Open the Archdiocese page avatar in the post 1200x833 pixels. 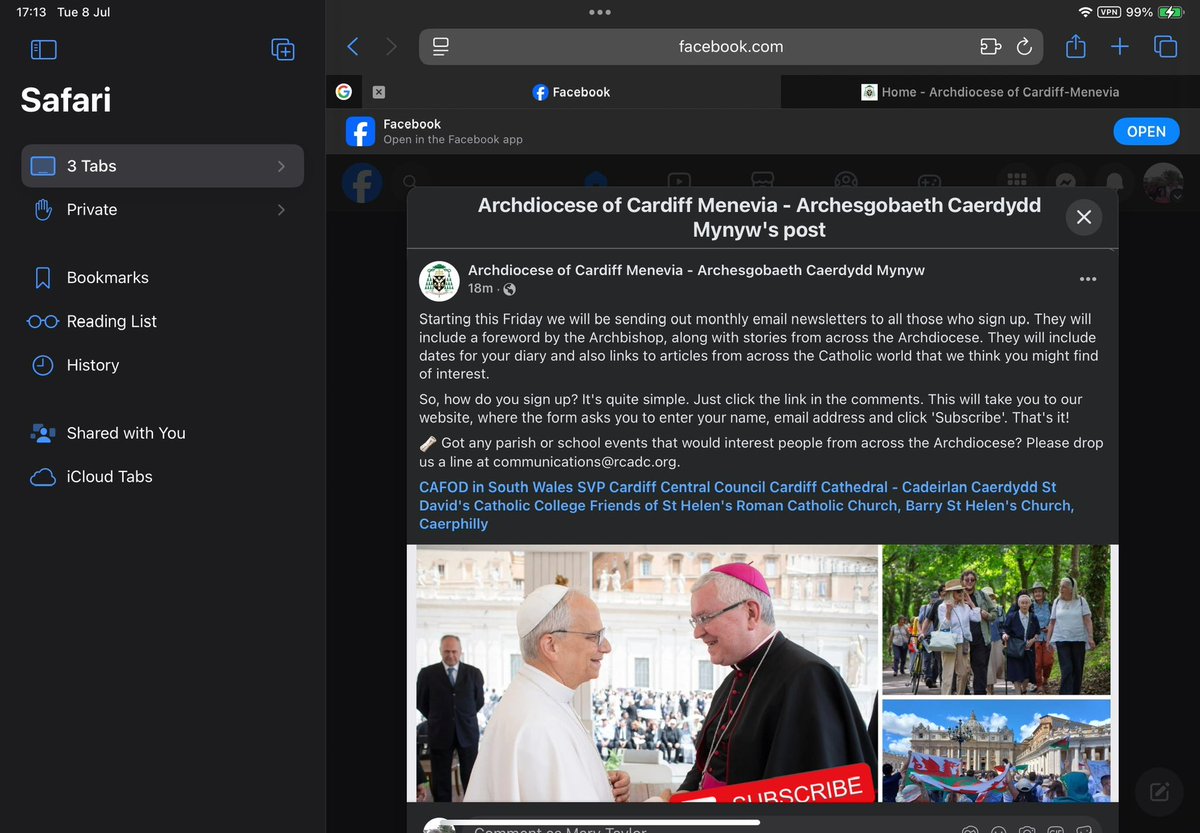click(439, 281)
